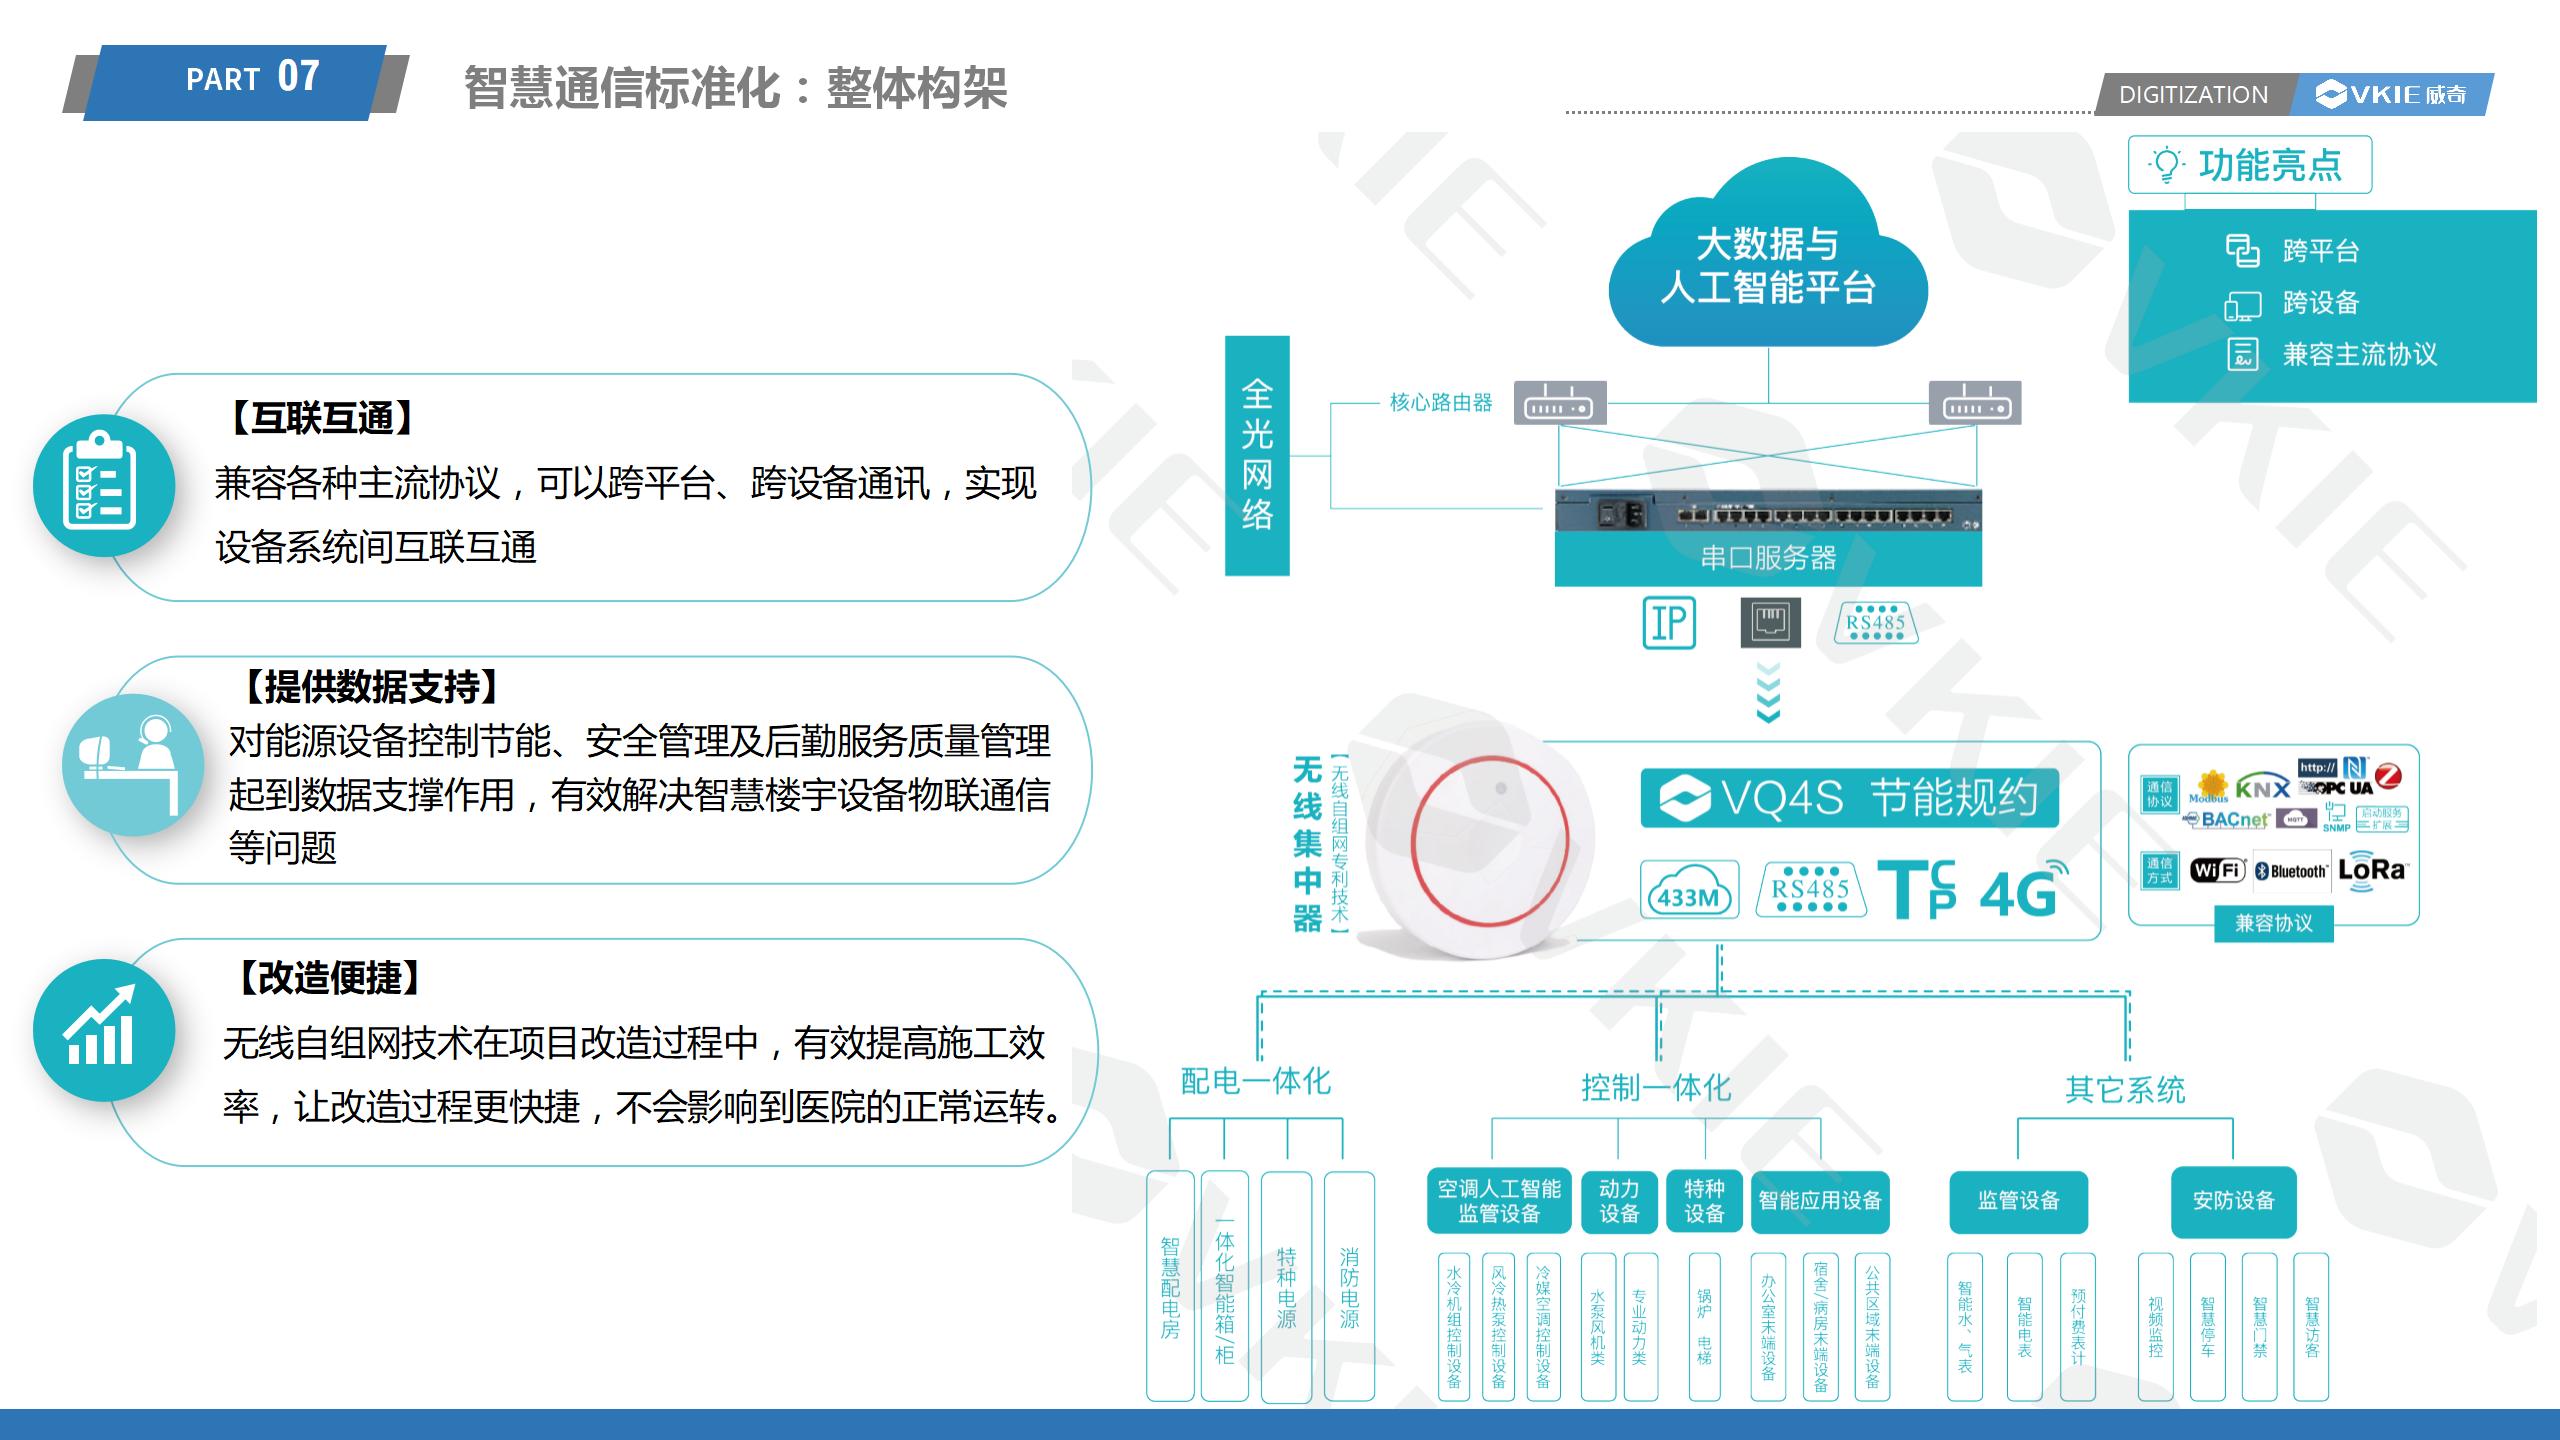2560x1440 pixels.
Task: Click the 跨设备 devices icon
Action: pyautogui.click(x=2242, y=304)
